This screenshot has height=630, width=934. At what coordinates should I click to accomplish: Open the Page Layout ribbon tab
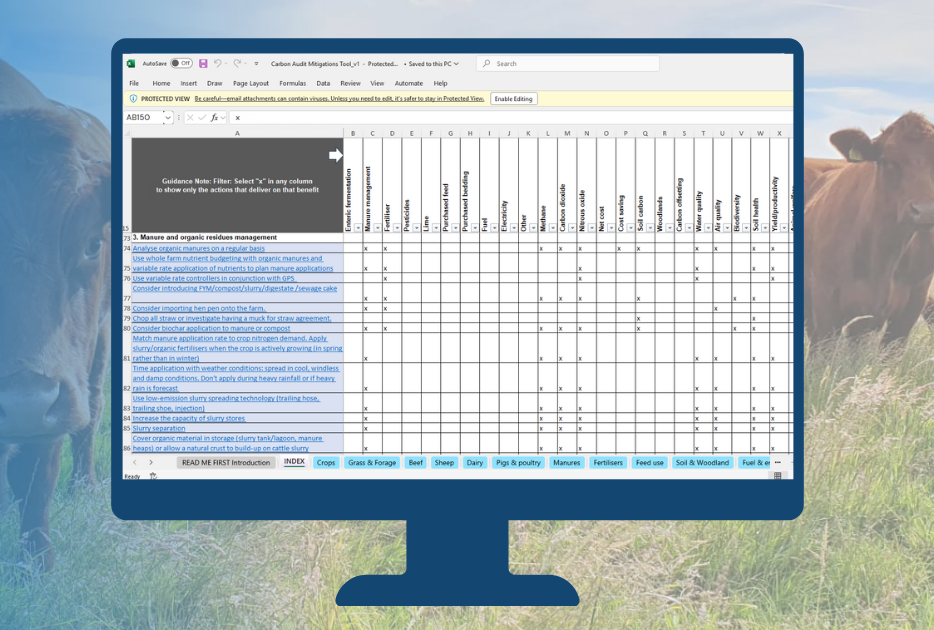pos(251,83)
